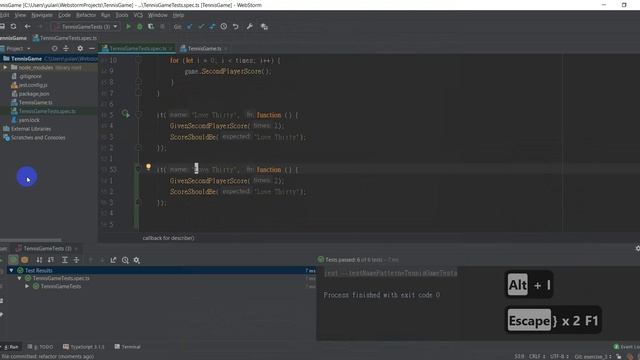
Task: Toggle show passed tests green button
Action: [13, 260]
